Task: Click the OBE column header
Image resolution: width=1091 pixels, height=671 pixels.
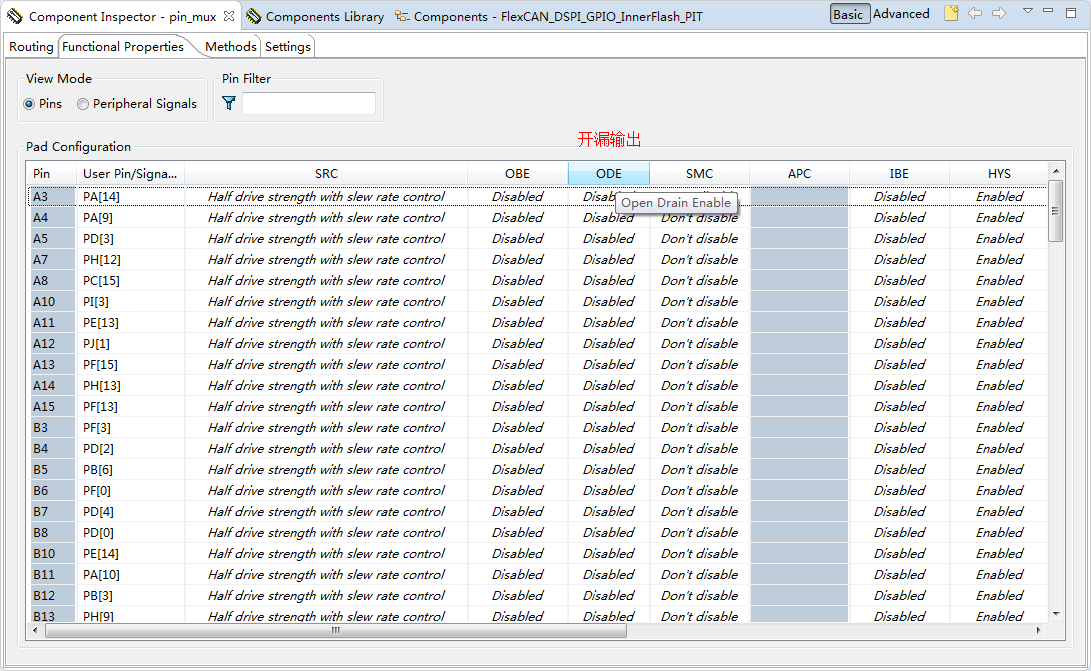Action: click(x=518, y=173)
